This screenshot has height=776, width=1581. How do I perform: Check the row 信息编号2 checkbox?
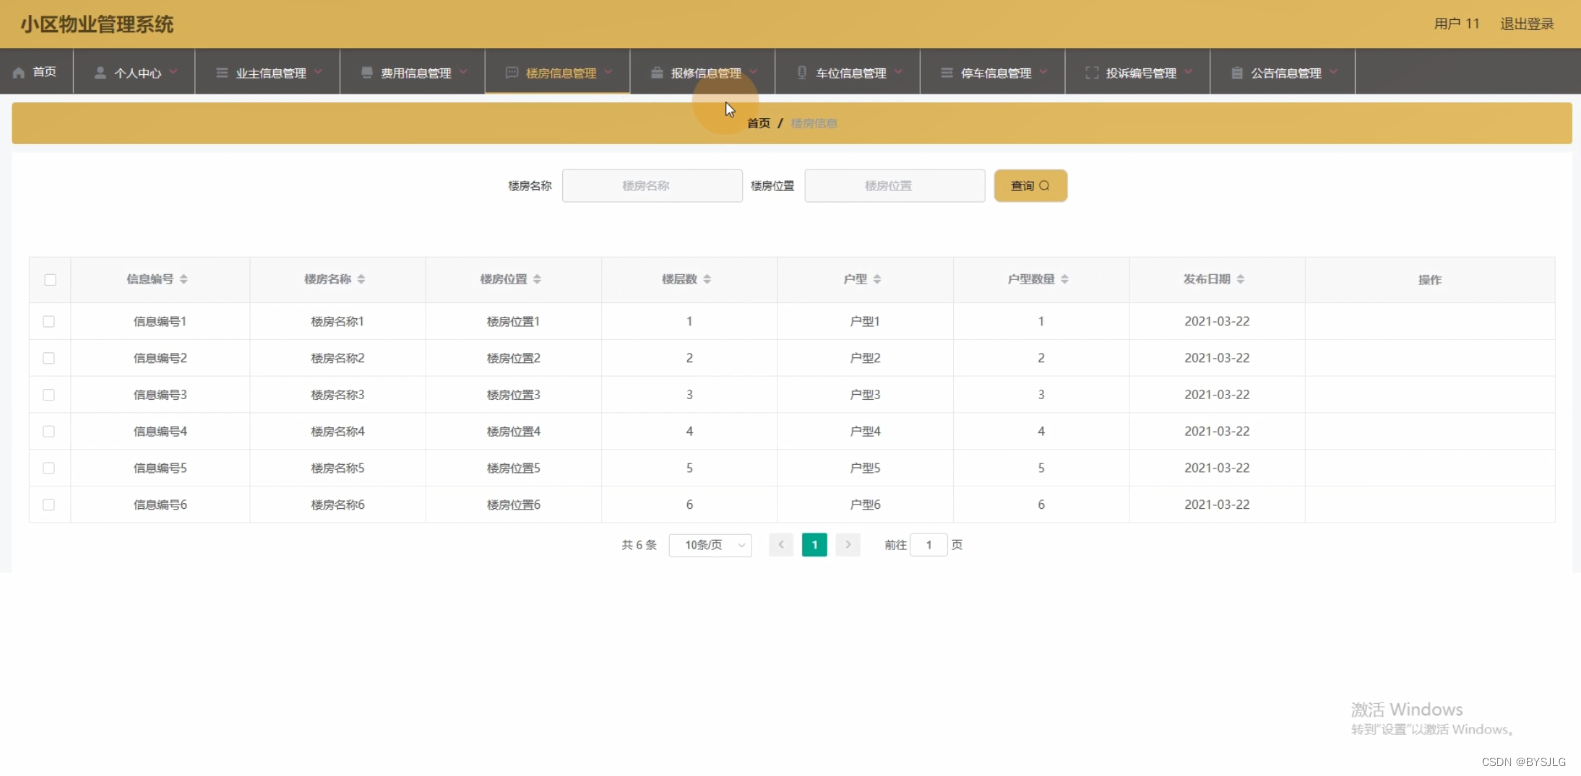[49, 358]
